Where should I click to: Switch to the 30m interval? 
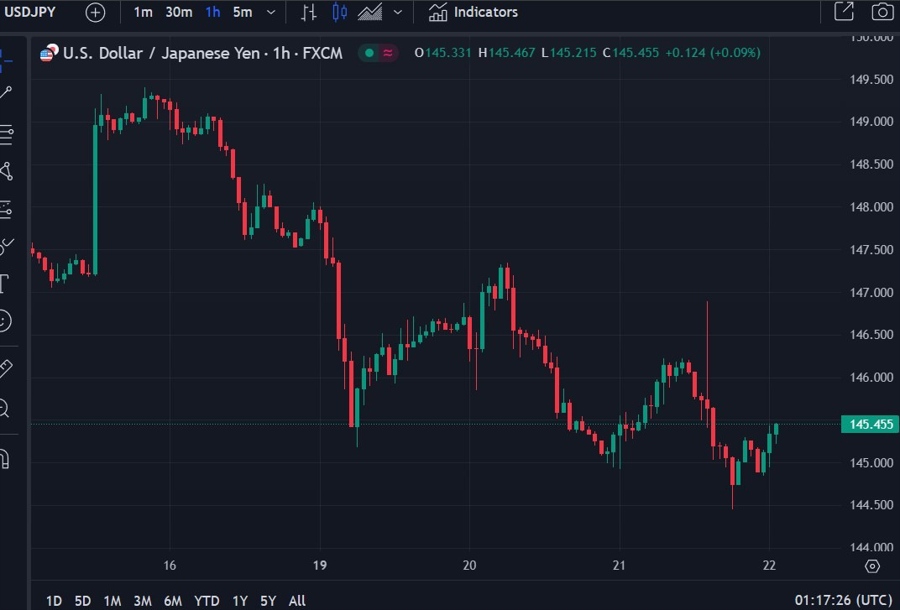[179, 12]
